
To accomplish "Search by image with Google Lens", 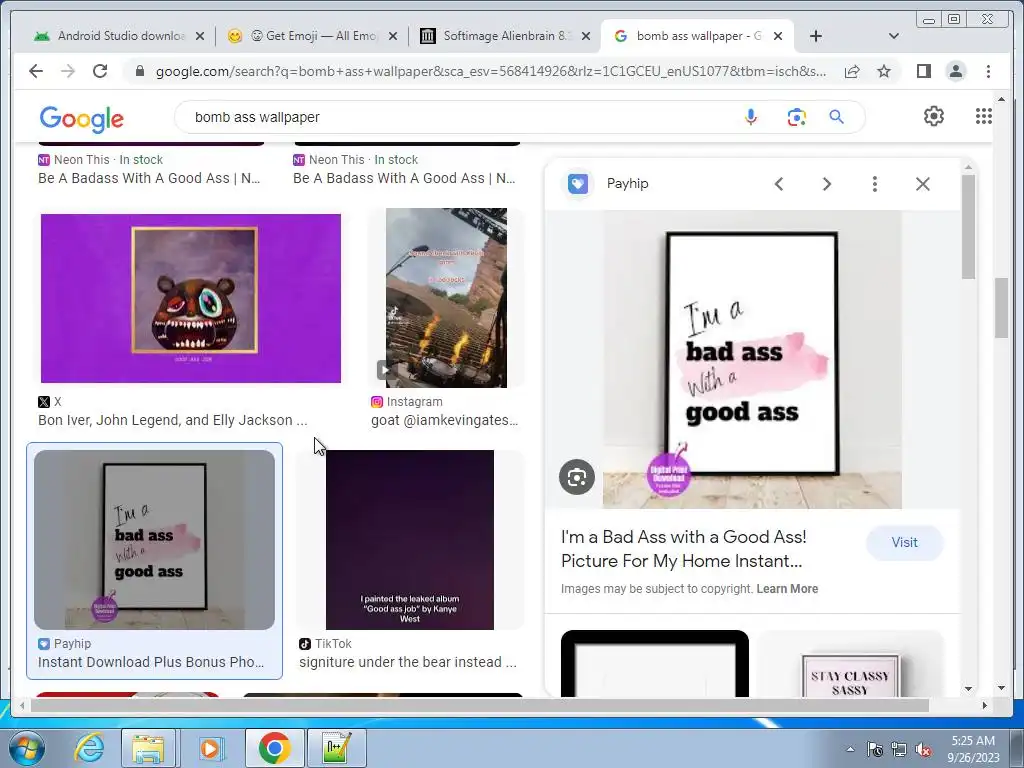I will click(x=796, y=117).
